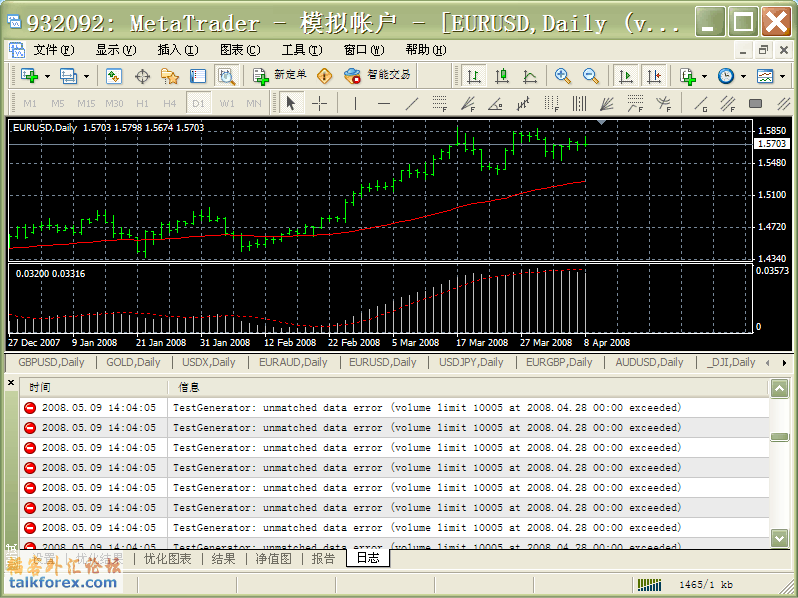Viewport: 798px width, 598px height.
Task: Toggle the Strategy Tester icon
Action: point(226,76)
